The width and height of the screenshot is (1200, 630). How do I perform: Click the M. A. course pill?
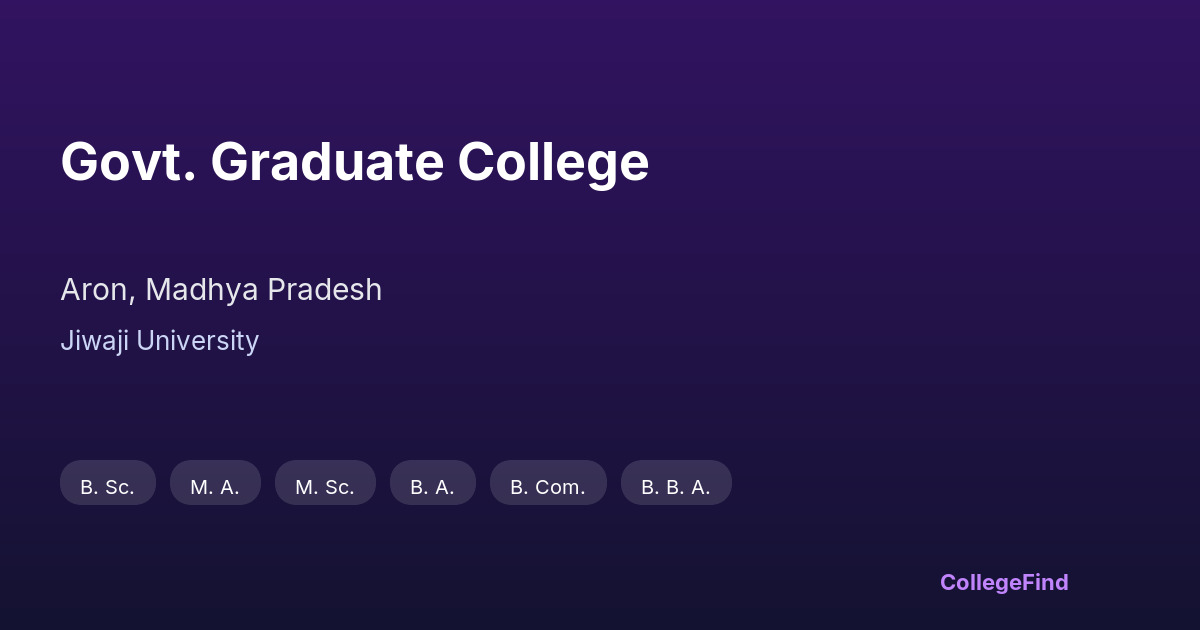tap(215, 483)
